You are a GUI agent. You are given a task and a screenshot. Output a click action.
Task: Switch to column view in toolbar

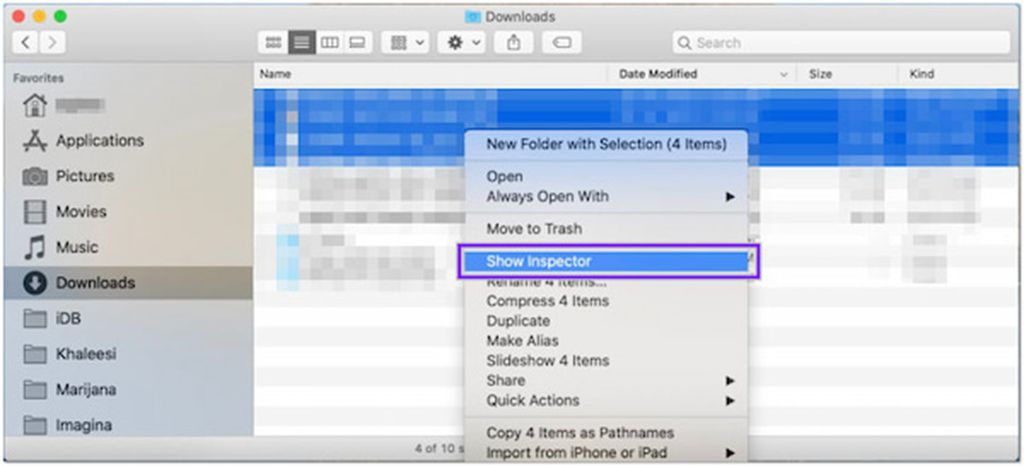(x=329, y=43)
